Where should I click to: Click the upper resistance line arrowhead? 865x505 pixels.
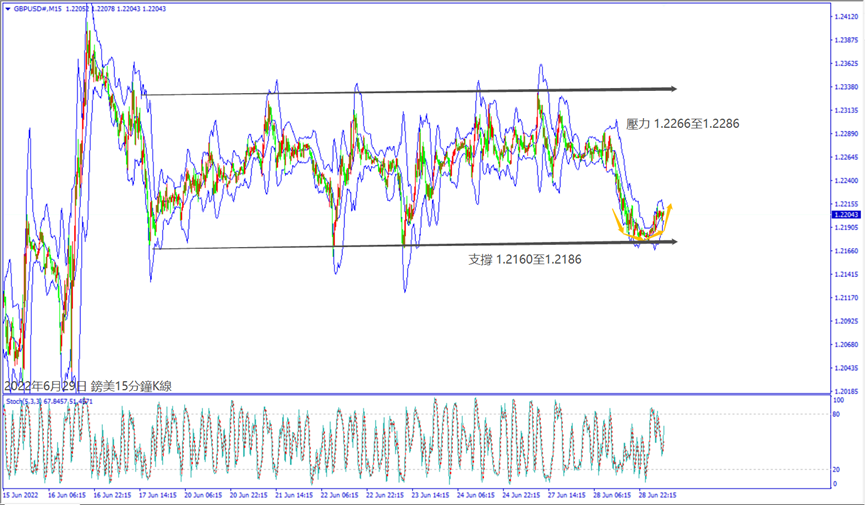coord(673,88)
